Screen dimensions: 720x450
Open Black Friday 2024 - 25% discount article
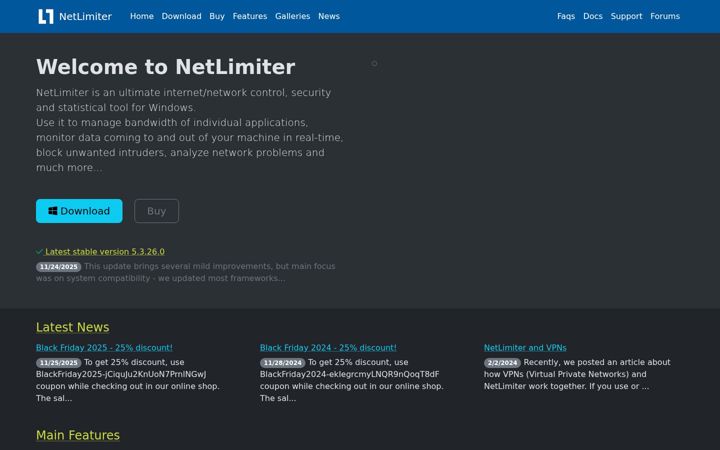[x=328, y=348]
